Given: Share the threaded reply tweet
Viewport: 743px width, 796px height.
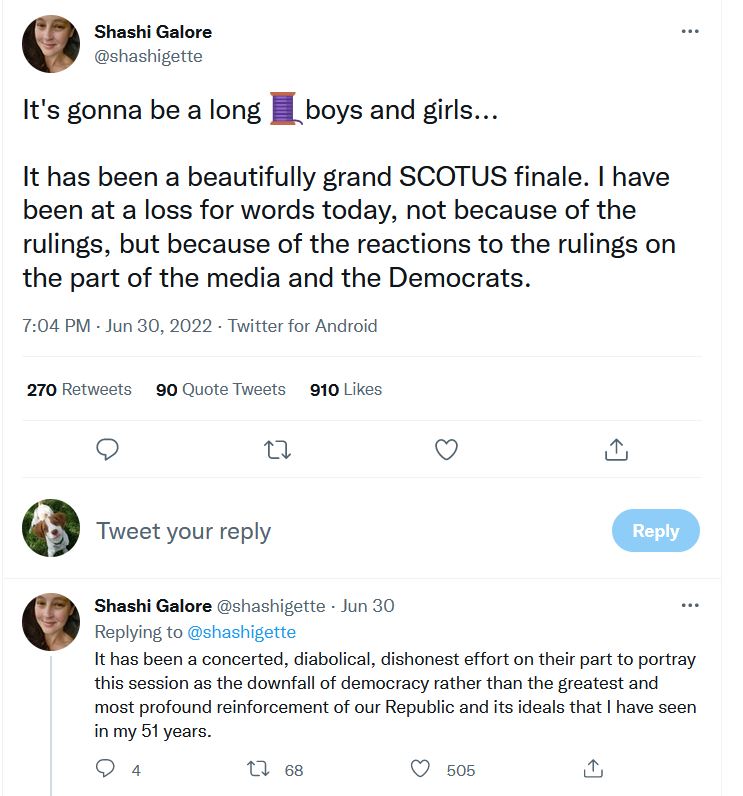Looking at the screenshot, I should [593, 769].
